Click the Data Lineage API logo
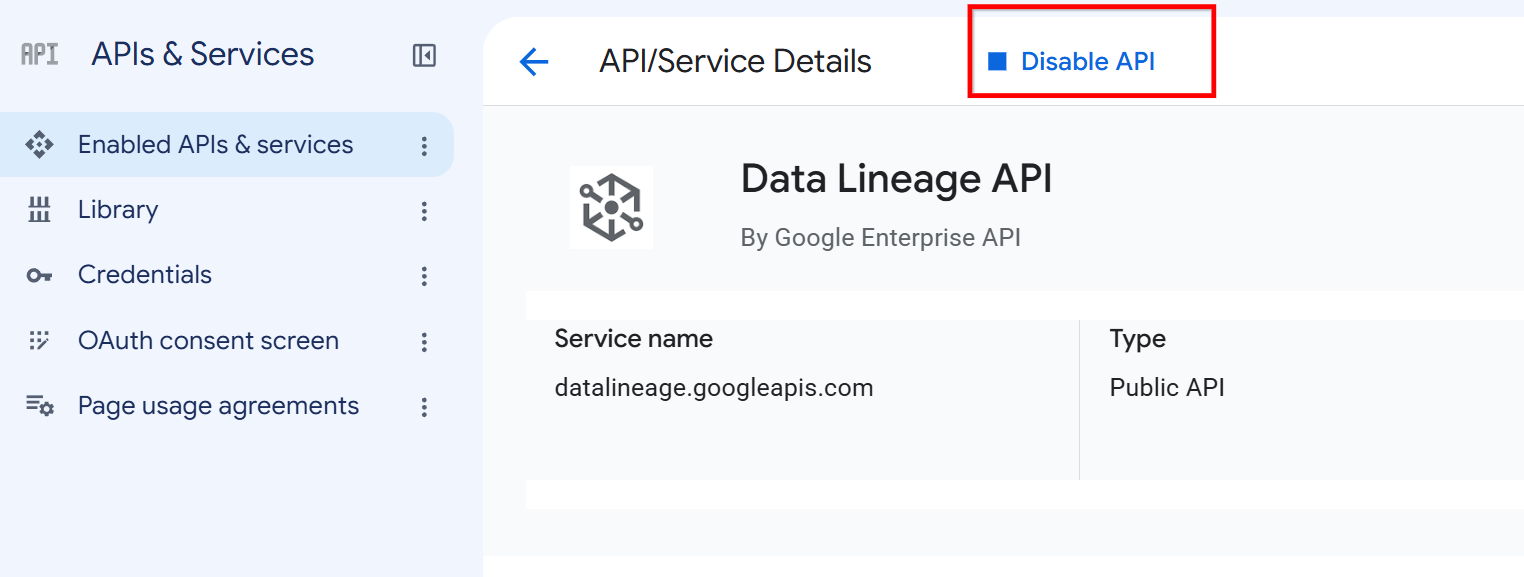 pos(611,207)
